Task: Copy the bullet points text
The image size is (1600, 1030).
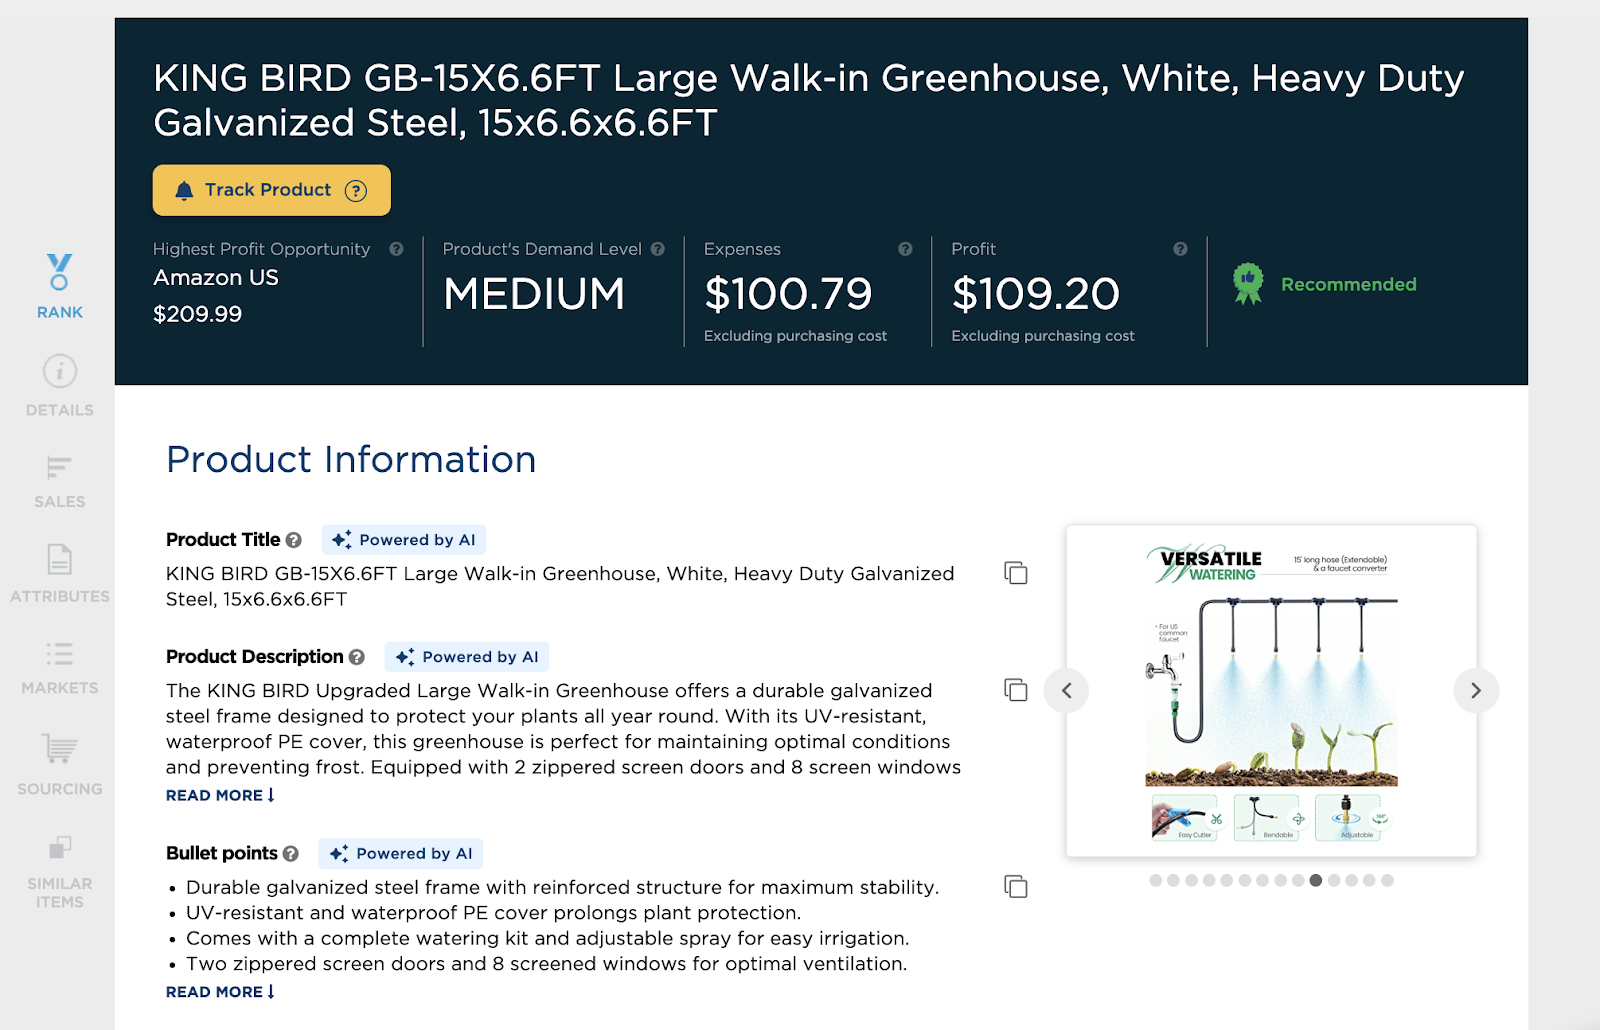Action: pyautogui.click(x=1015, y=887)
